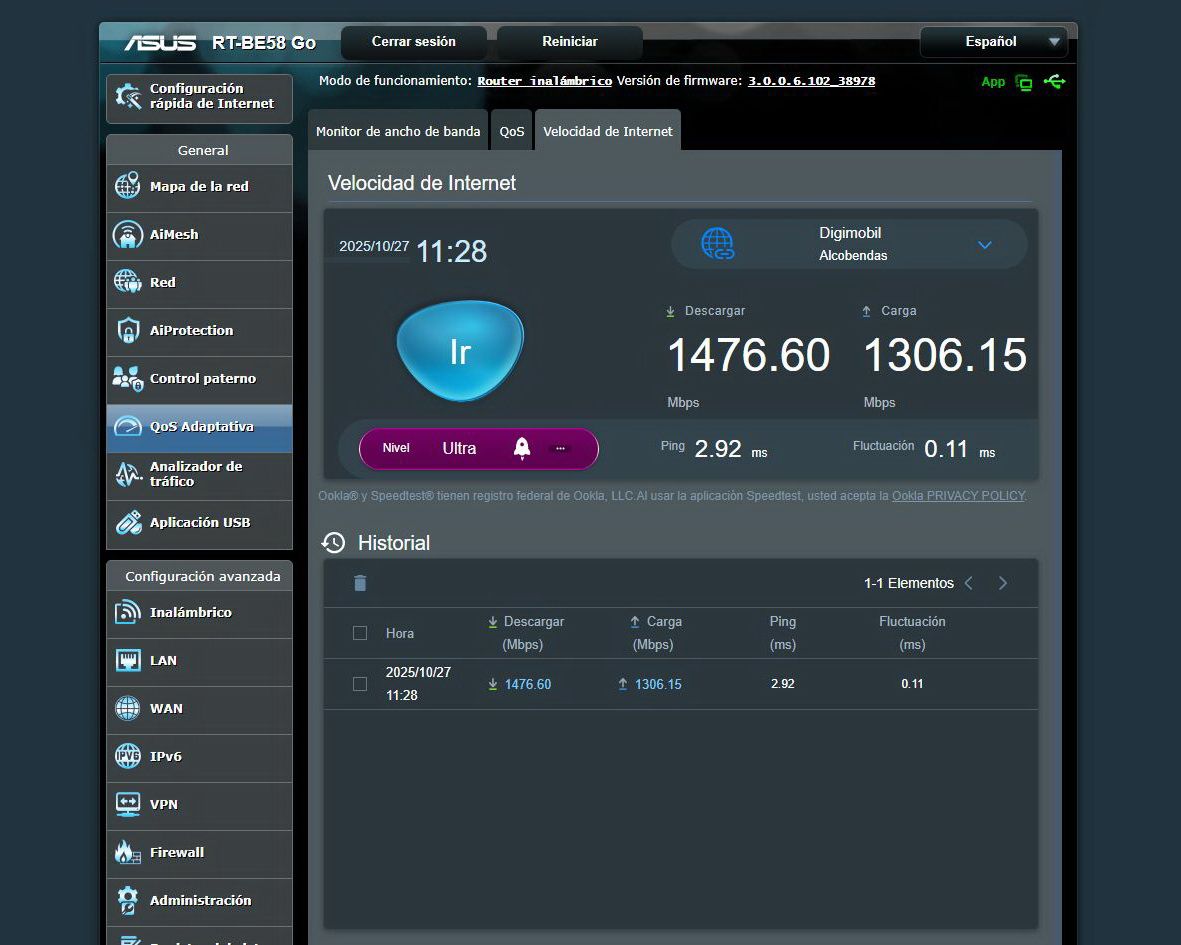Open the Router inalámbrico mode link
Viewport: 1181px width, 945px height.
pos(545,81)
